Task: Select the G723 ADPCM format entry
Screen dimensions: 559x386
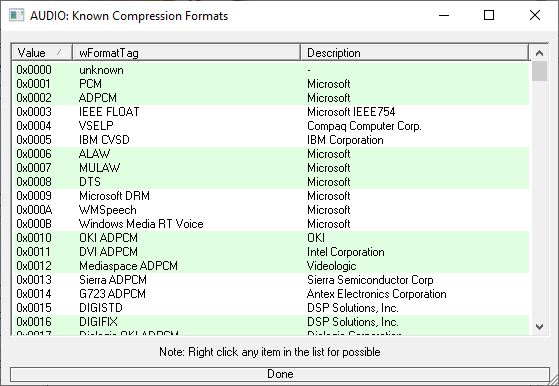Action: (x=112, y=294)
